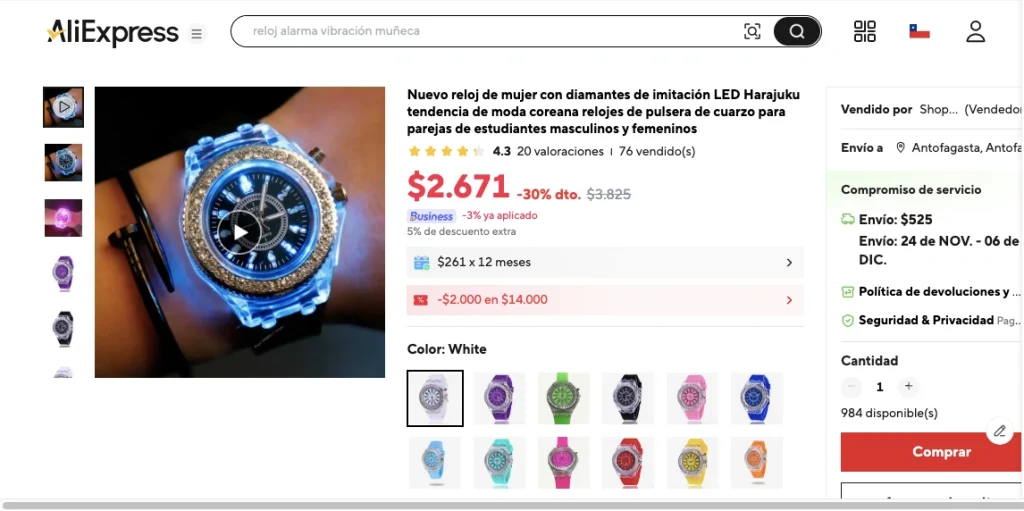Select the white watch color option
Screen dimensions: 1024x511
(x=435, y=398)
